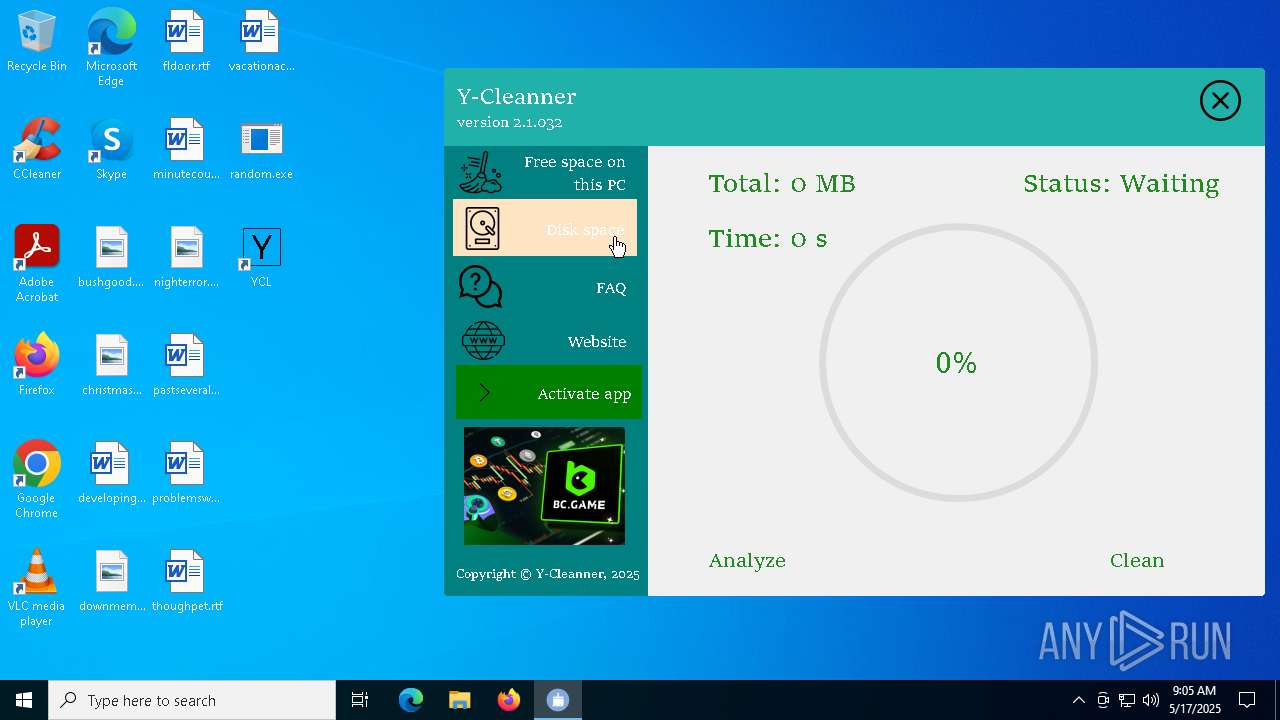Click the hard drive disk icon
The height and width of the screenshot is (720, 1280).
[x=482, y=228]
